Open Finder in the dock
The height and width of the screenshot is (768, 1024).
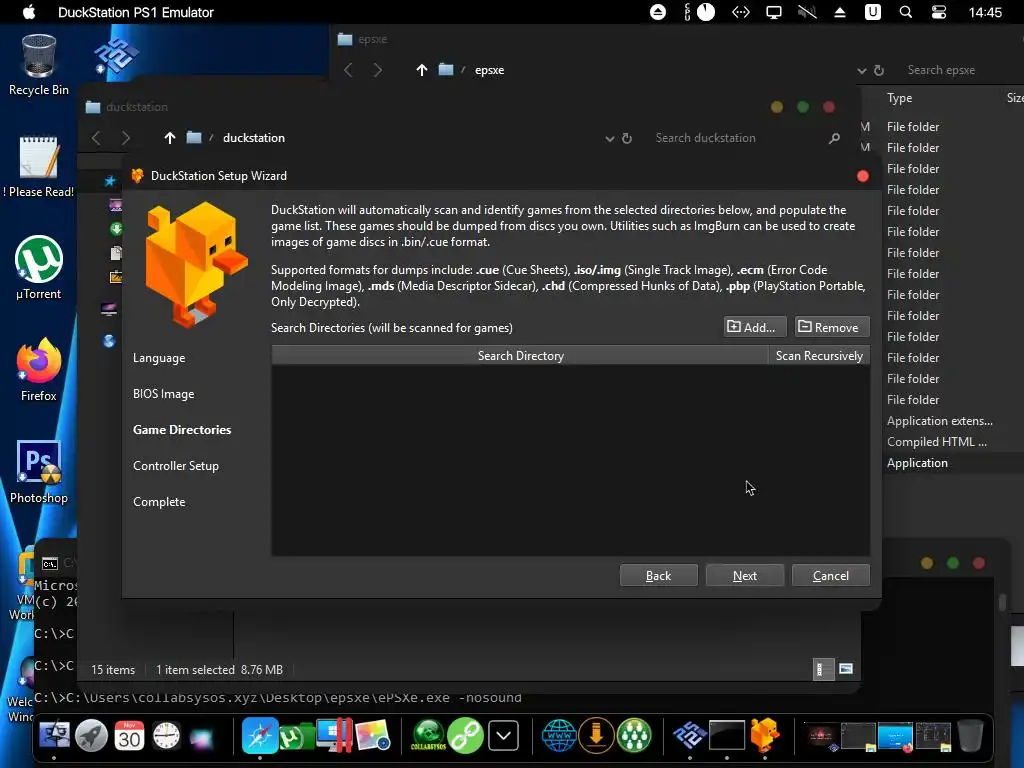(54, 735)
